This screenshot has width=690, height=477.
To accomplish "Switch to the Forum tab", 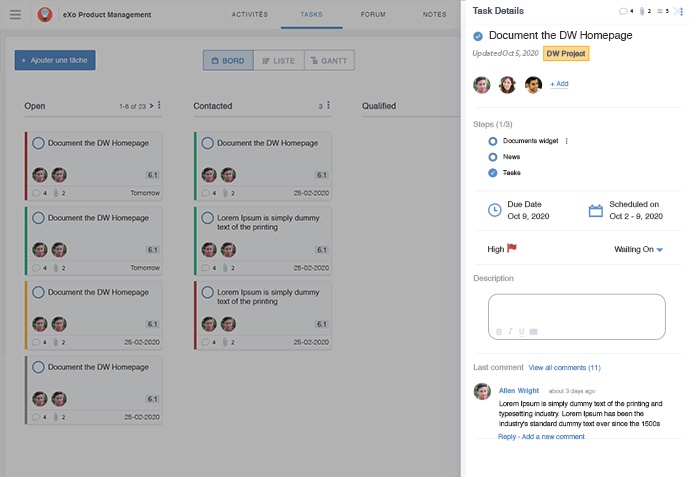I will pos(373,15).
